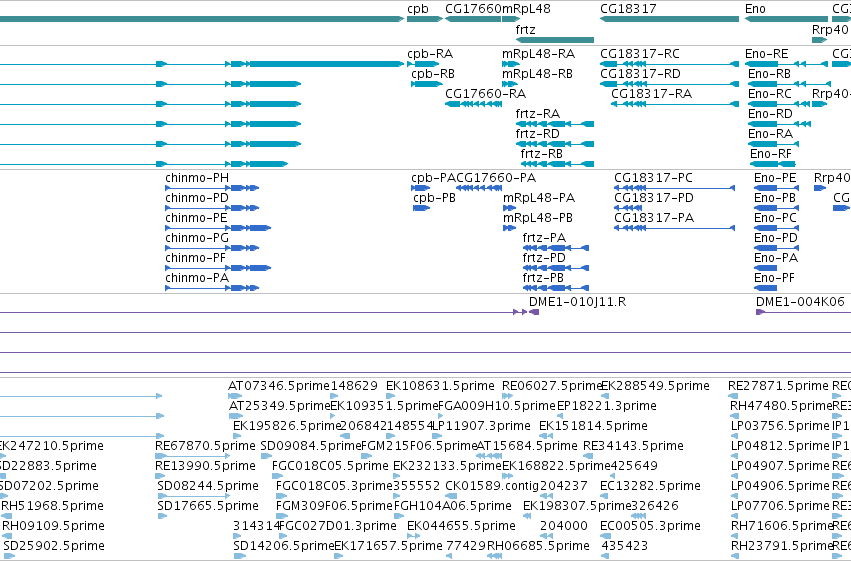The height and width of the screenshot is (561, 851).
Task: Select the Eno gene label
Action: [755, 9]
